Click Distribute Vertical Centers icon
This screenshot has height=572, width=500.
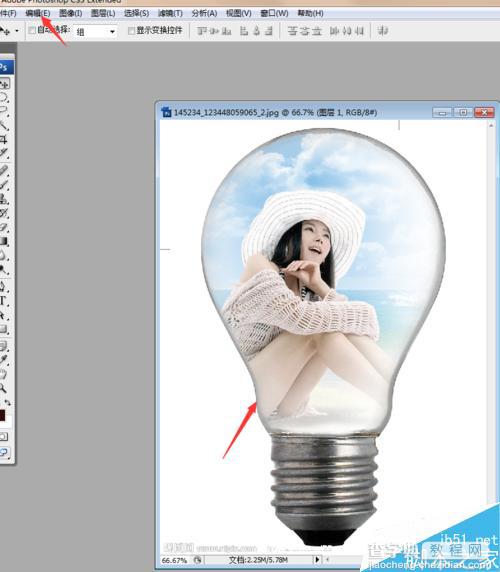coord(305,31)
